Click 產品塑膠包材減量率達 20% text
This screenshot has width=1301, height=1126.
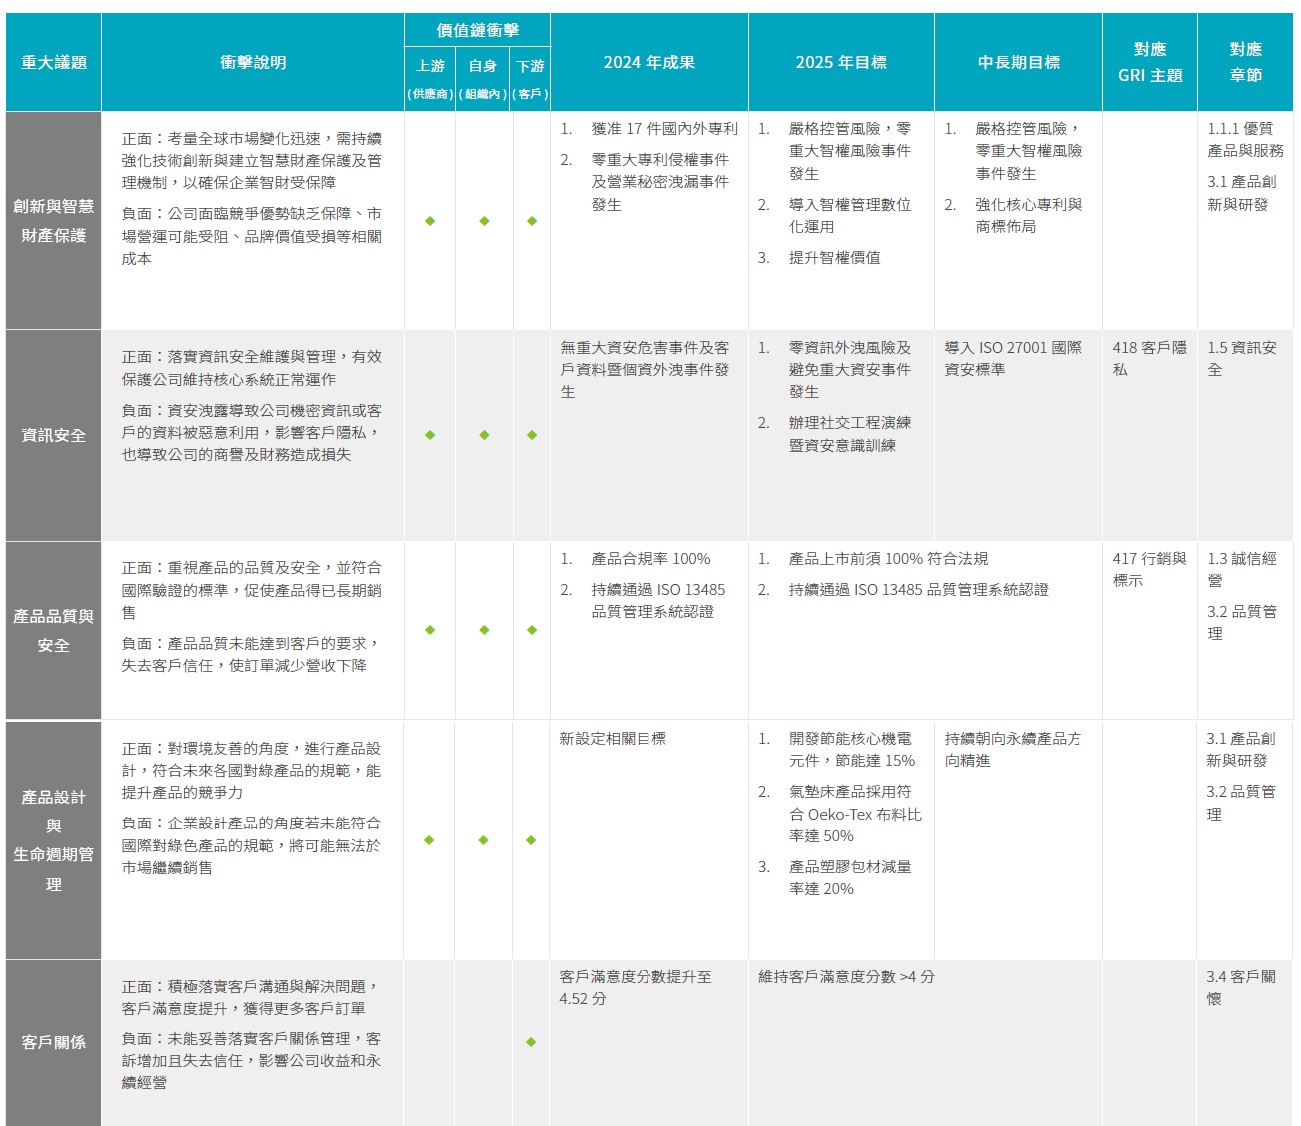point(850,878)
